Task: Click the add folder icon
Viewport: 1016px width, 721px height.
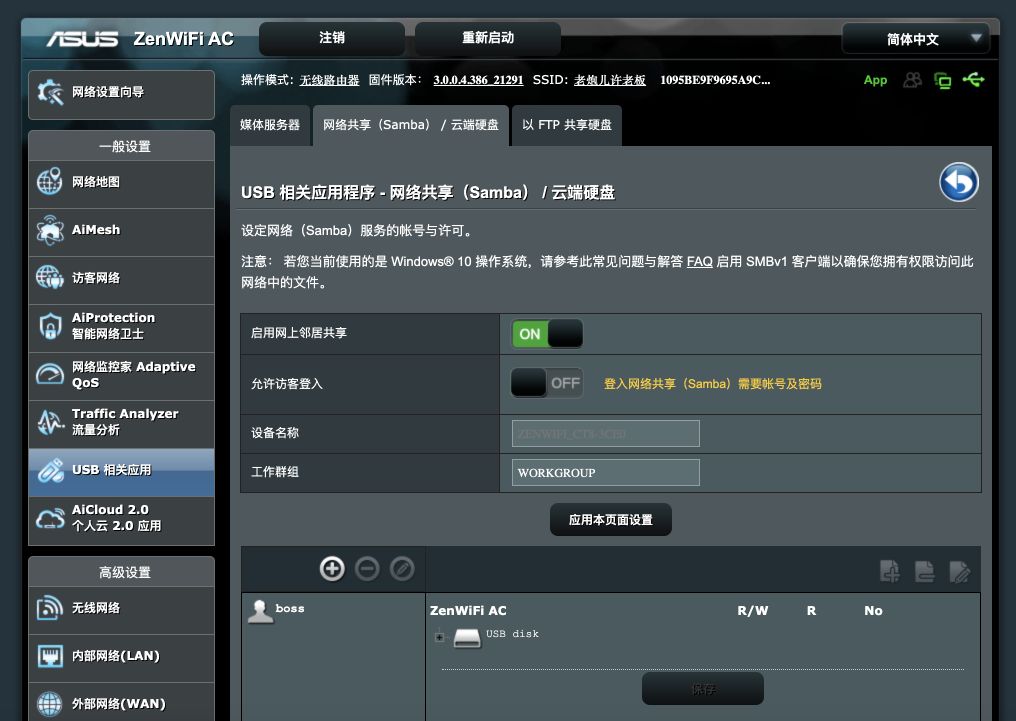Action: 890,571
